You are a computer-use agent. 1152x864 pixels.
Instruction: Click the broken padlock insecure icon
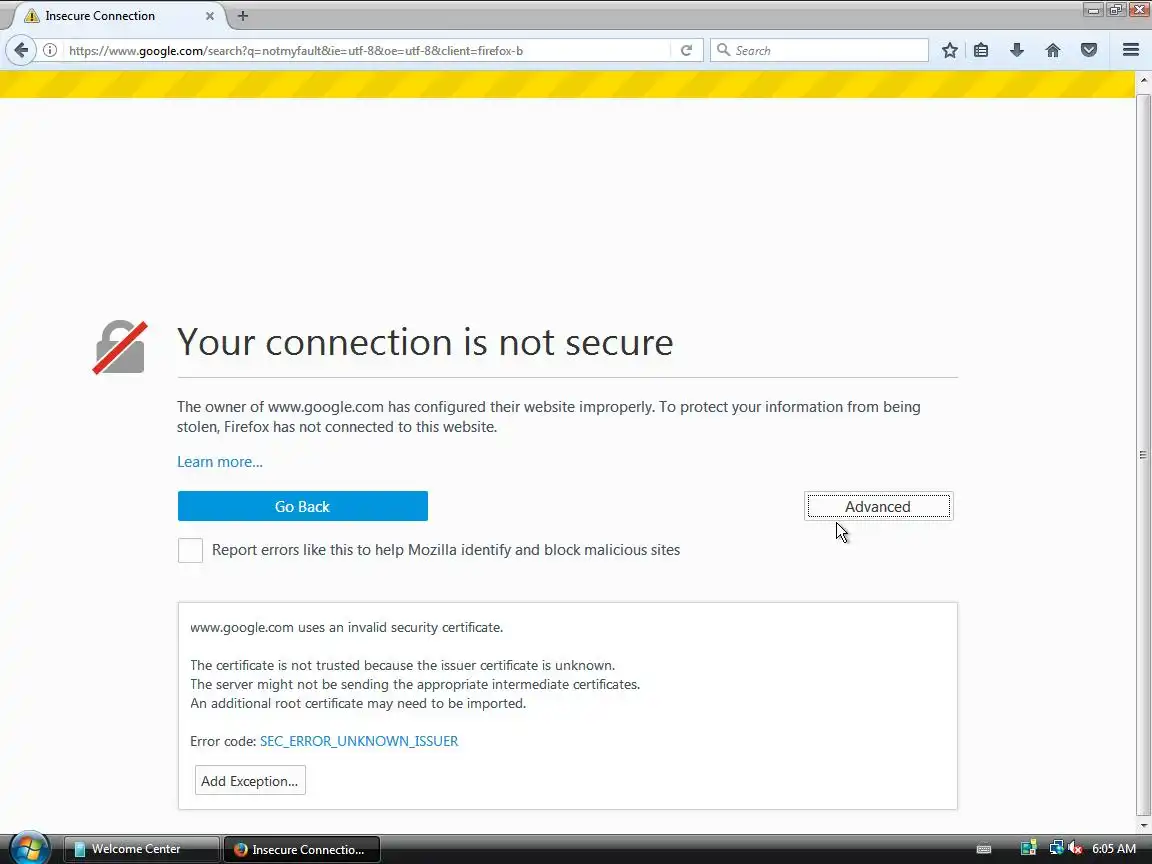[120, 347]
